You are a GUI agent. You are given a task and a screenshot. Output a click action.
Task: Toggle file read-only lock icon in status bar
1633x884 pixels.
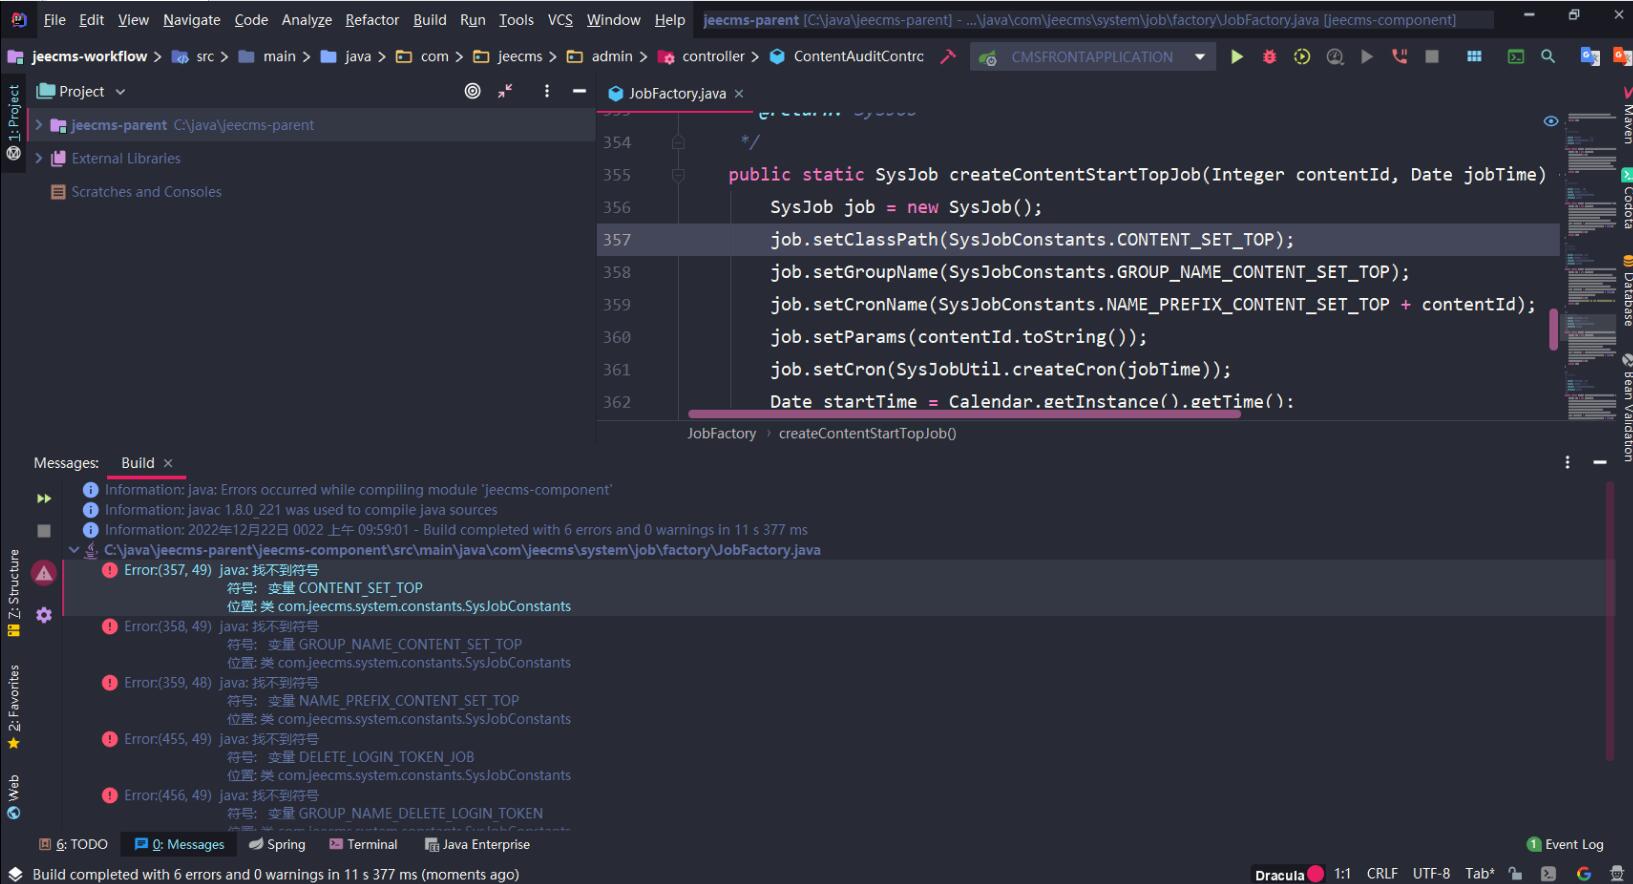1516,874
